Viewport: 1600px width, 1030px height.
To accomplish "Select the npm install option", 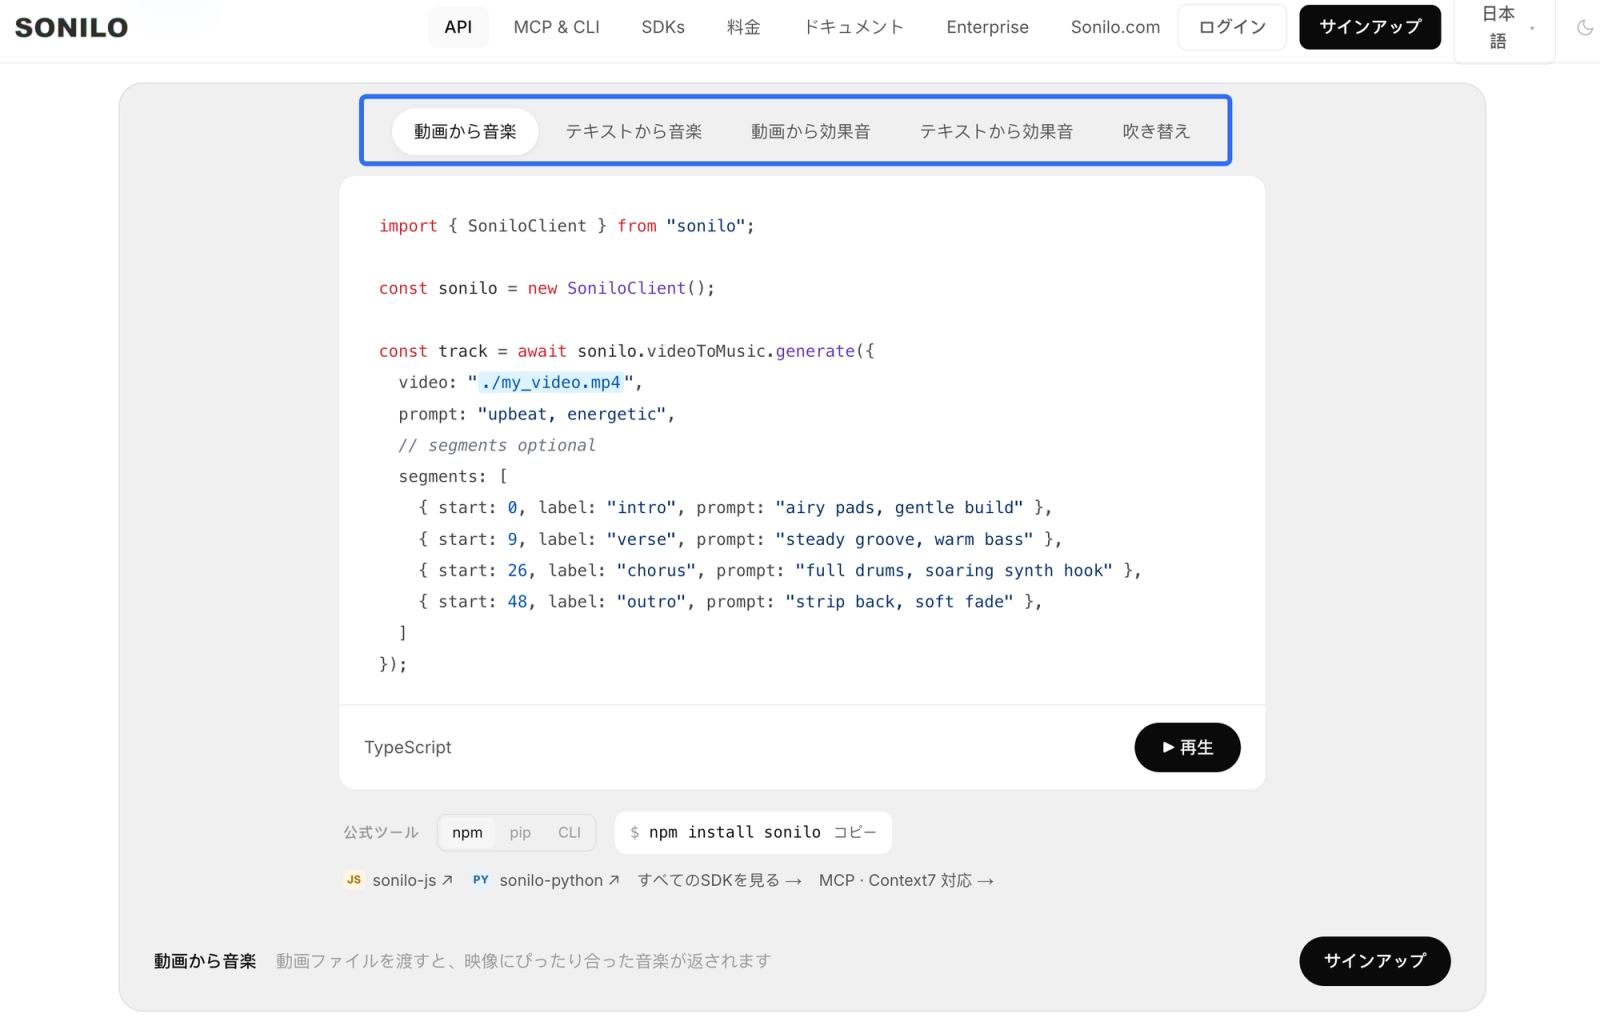I will coord(467,833).
